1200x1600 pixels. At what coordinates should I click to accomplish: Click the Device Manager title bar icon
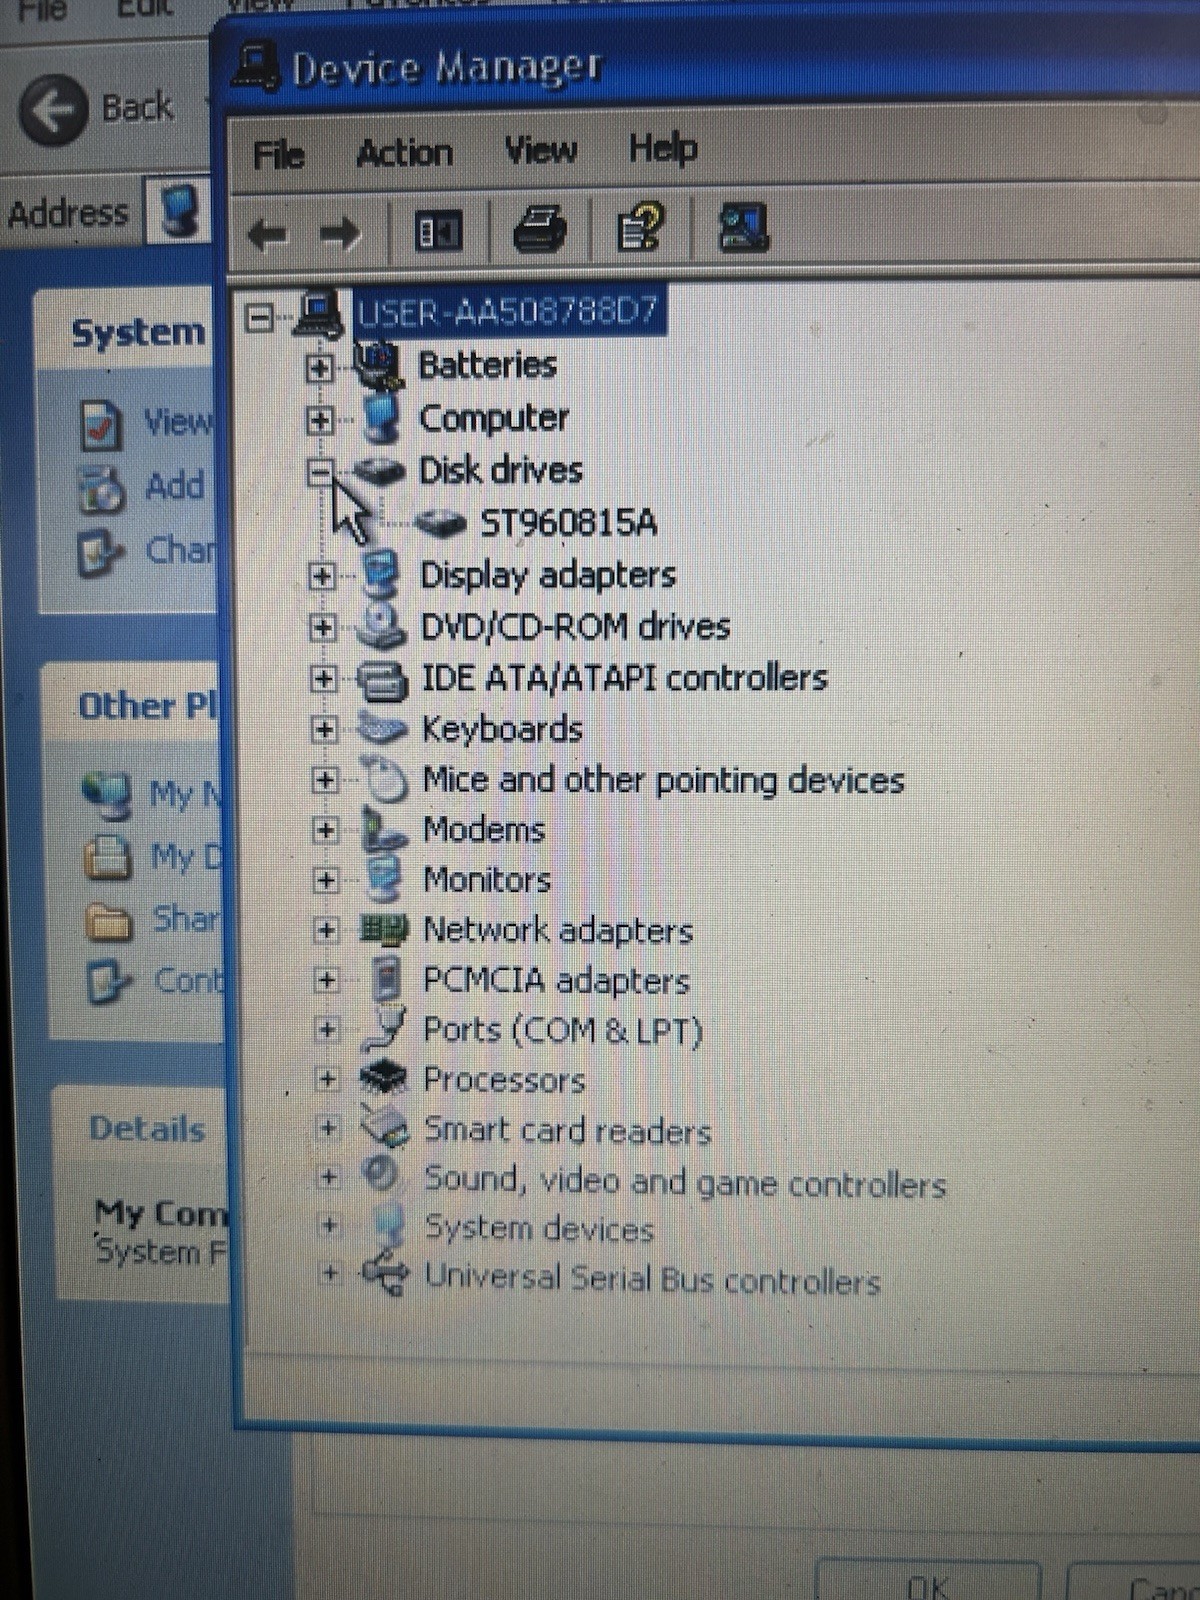pos(256,67)
